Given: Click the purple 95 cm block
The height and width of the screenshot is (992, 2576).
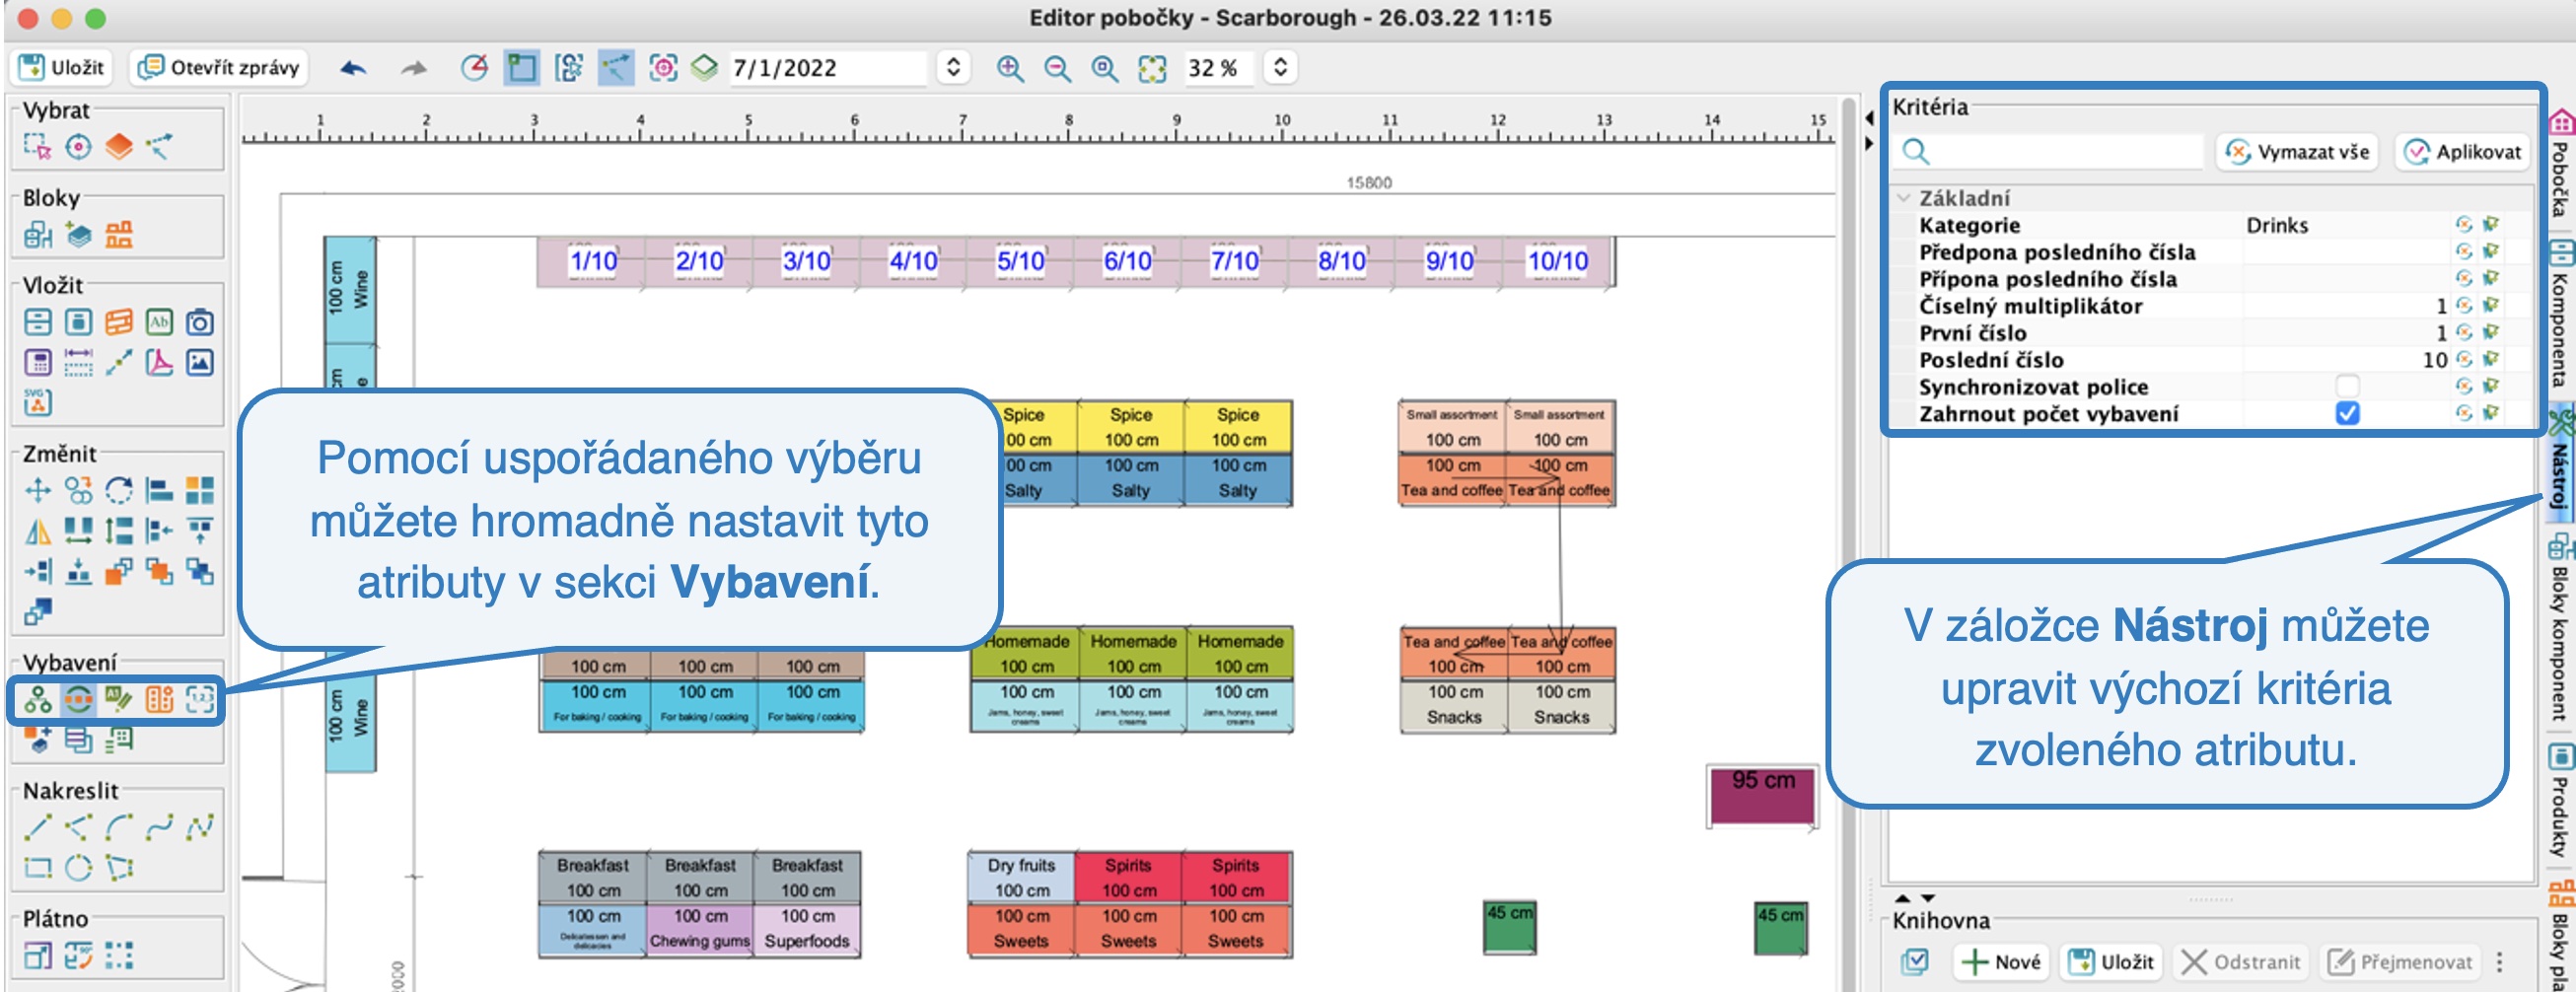Looking at the screenshot, I should (1762, 796).
